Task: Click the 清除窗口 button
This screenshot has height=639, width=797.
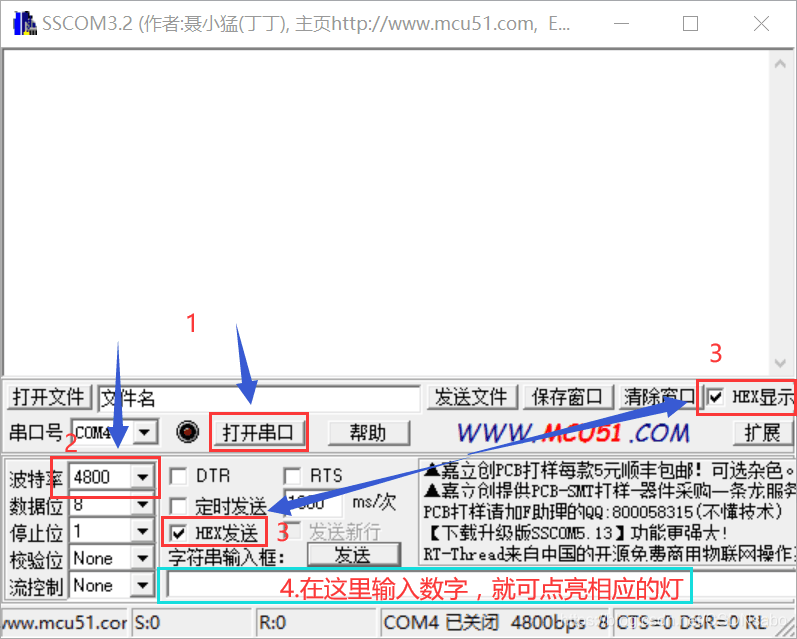Action: 659,397
